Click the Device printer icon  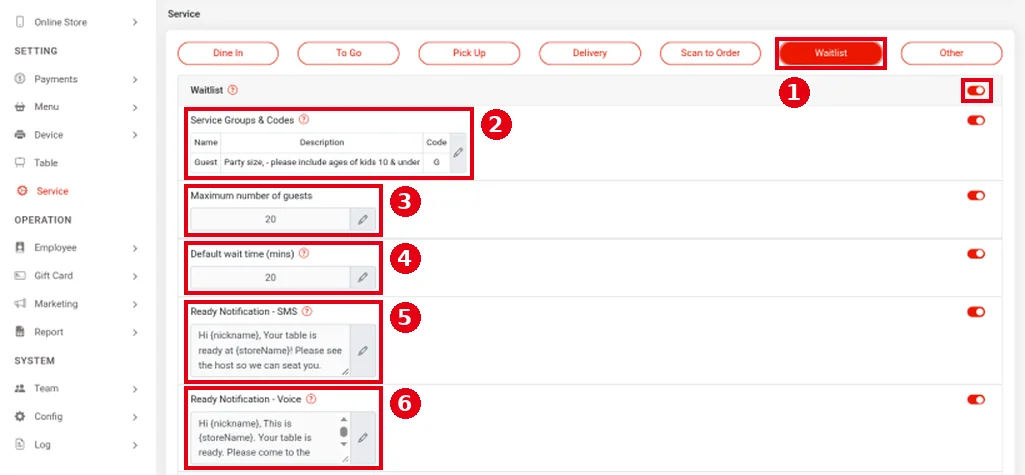(x=20, y=135)
